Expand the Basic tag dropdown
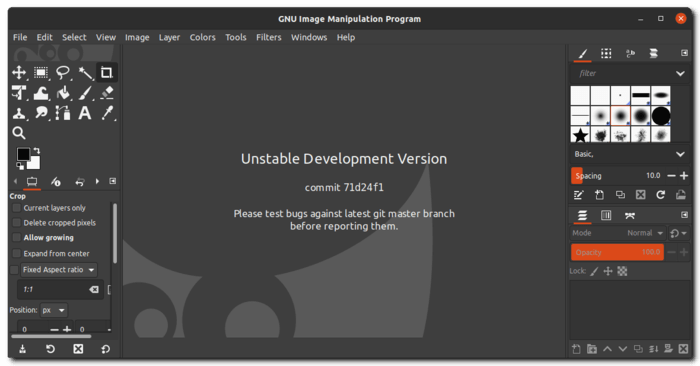 coord(680,154)
